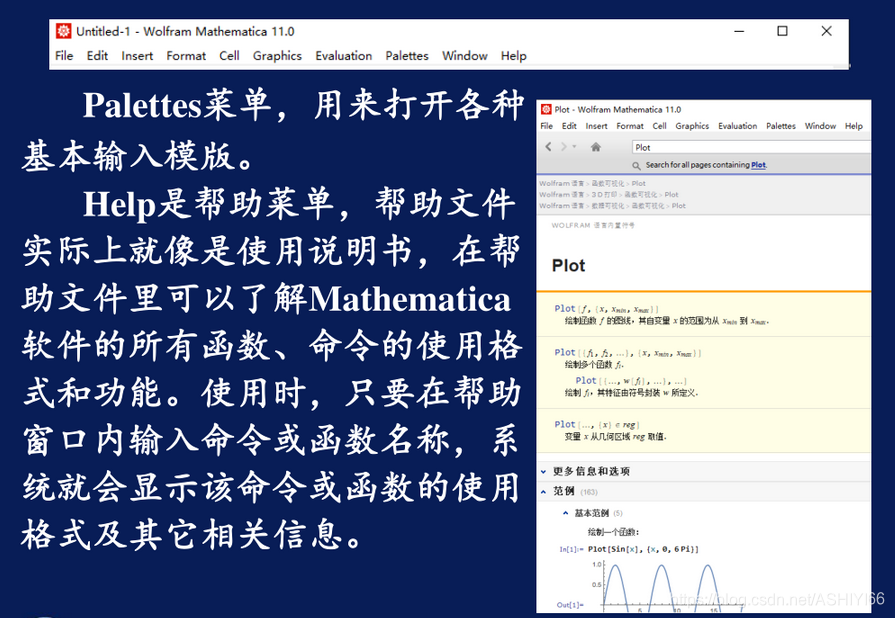Open Help menu in Plot help window

click(x=854, y=126)
